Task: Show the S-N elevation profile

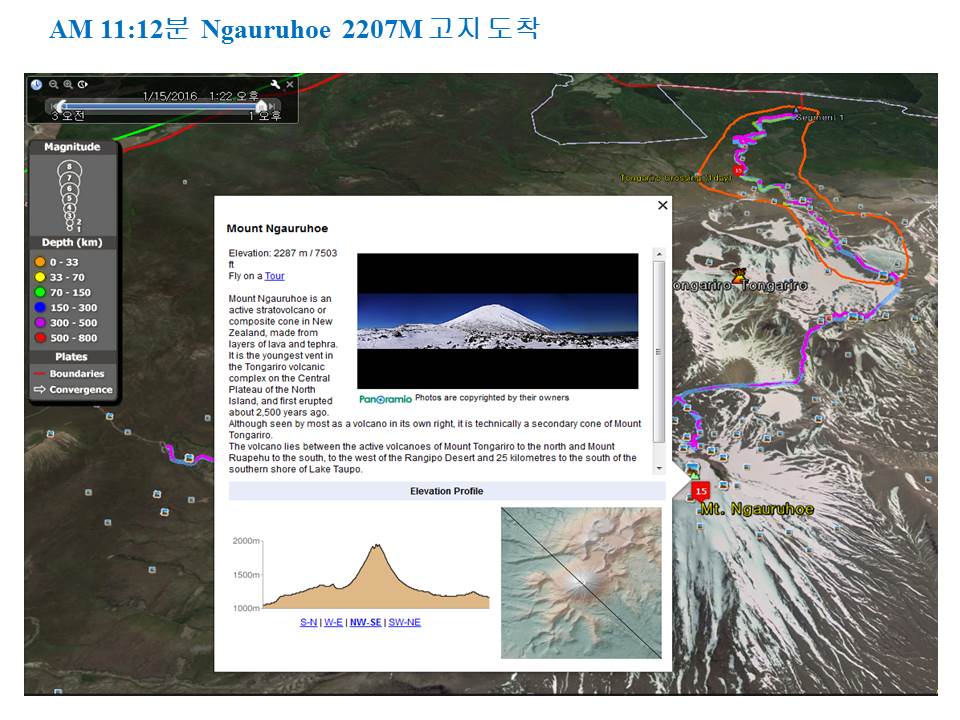Action: tap(309, 623)
